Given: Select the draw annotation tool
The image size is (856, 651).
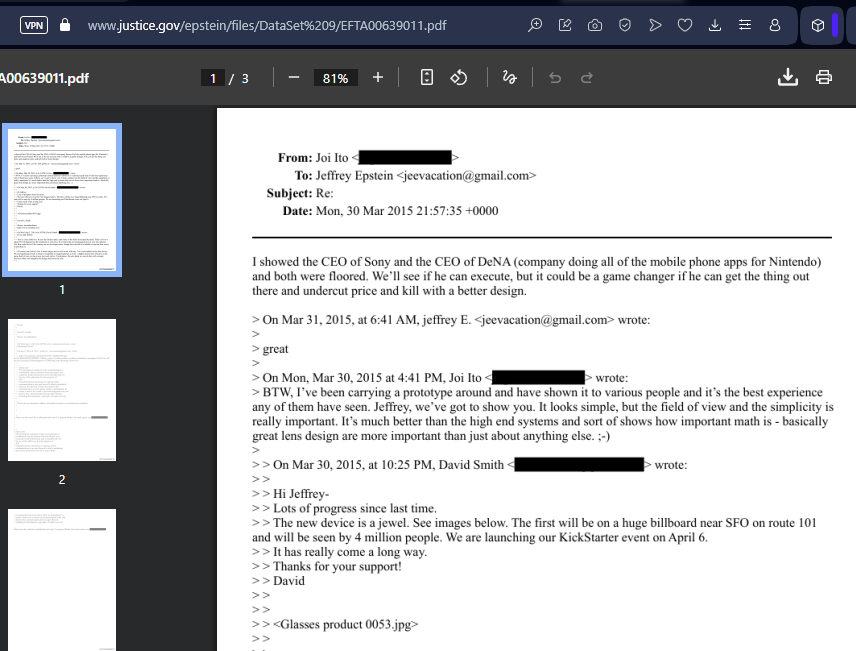Looking at the screenshot, I should [509, 78].
